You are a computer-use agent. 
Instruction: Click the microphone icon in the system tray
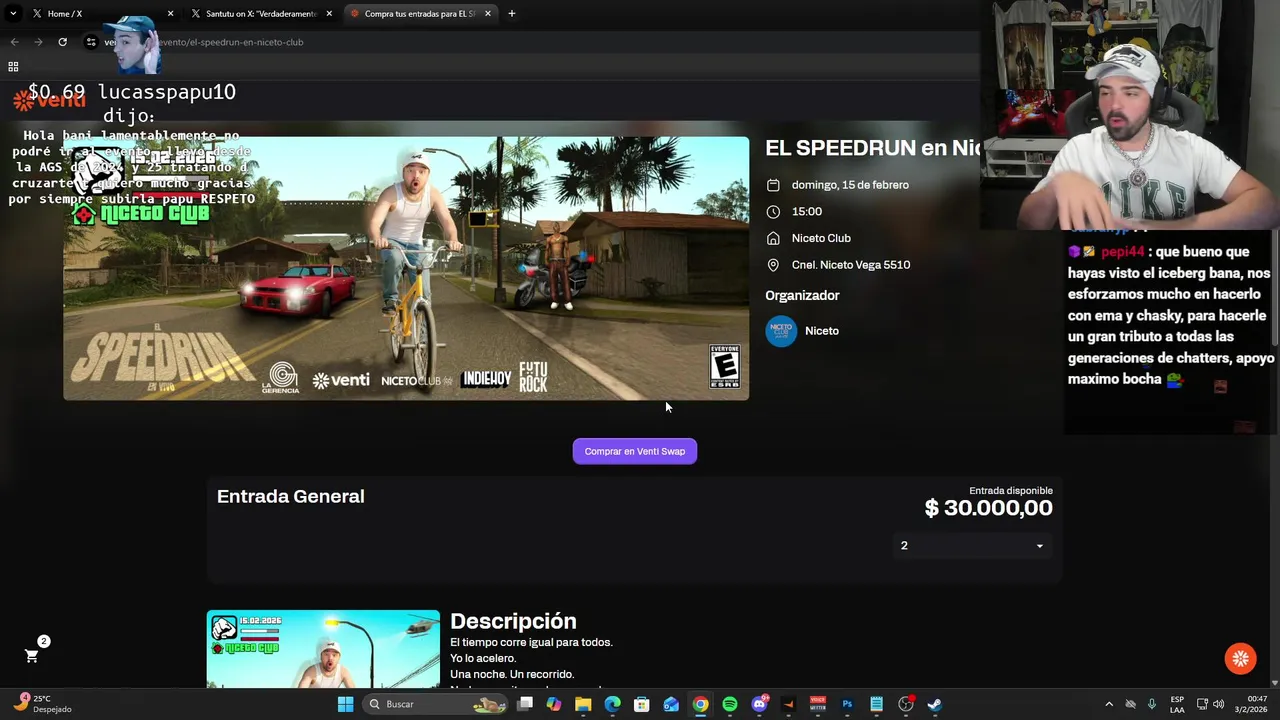1152,704
